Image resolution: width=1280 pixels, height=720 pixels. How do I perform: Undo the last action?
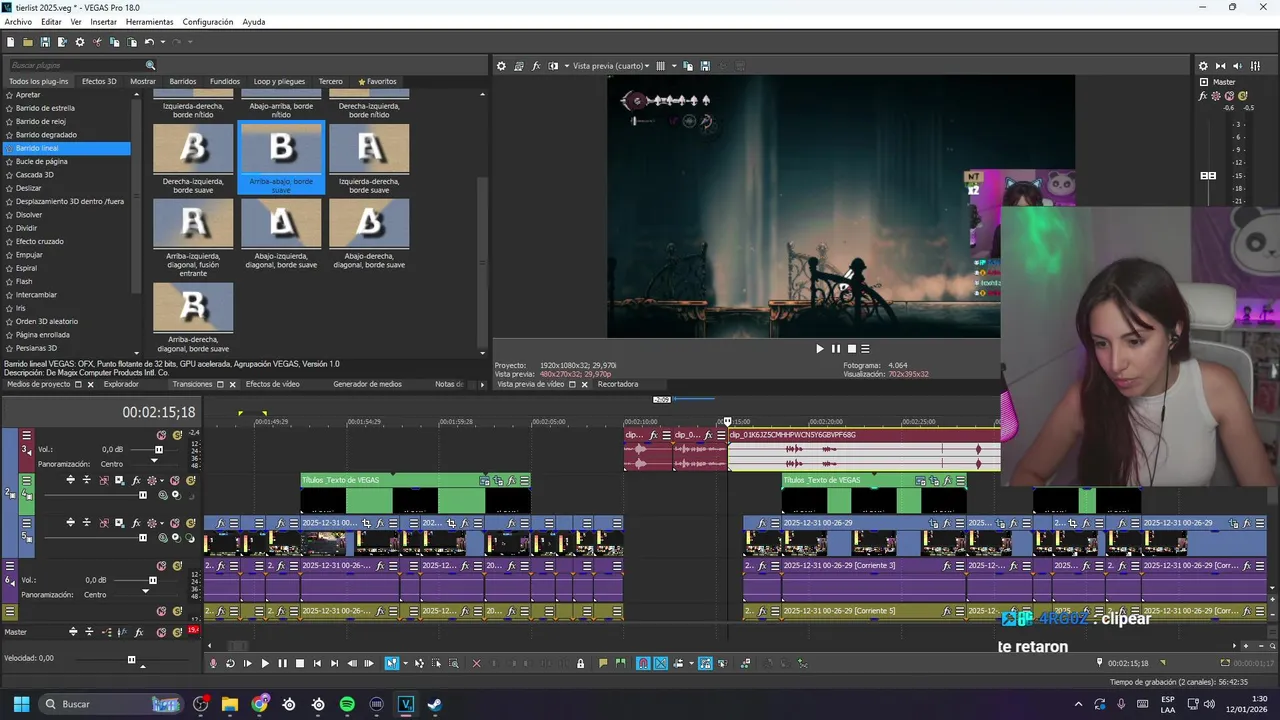point(149,42)
